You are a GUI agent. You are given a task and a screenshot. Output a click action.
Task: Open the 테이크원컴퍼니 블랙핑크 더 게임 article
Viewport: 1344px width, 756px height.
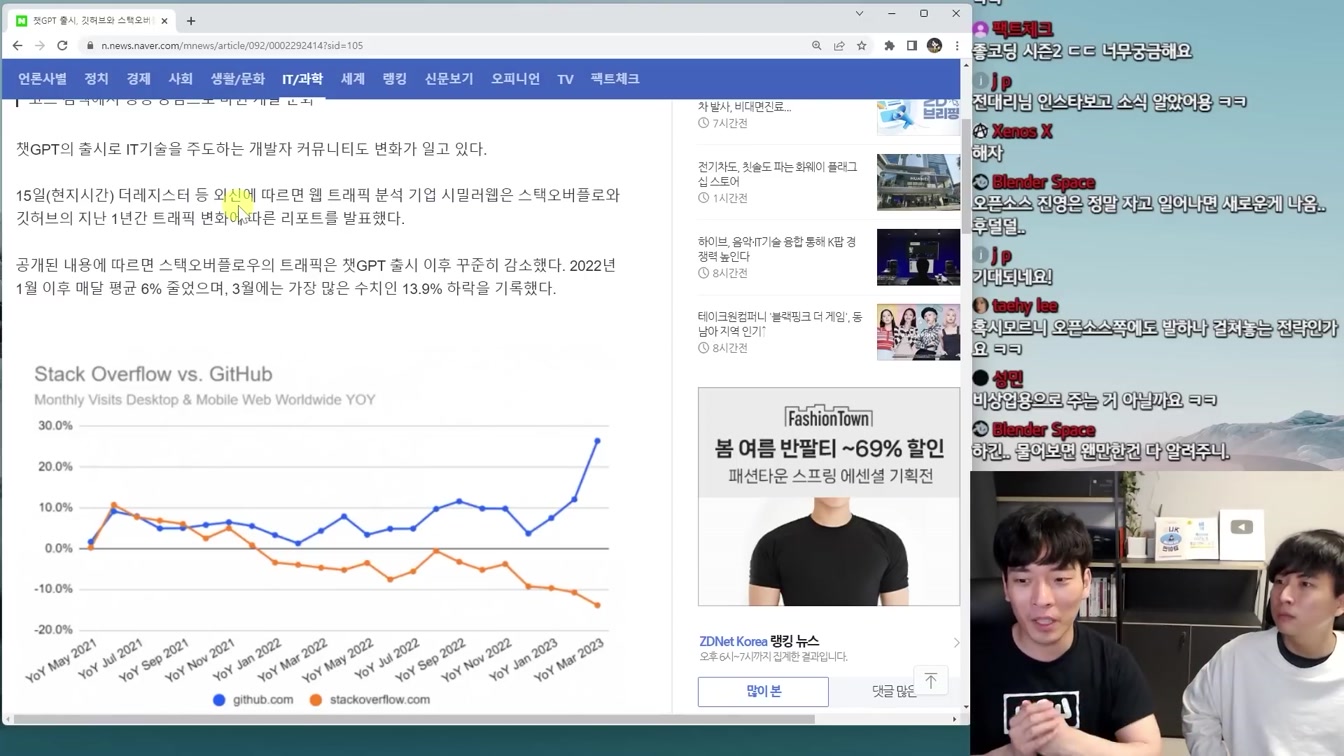coord(780,324)
